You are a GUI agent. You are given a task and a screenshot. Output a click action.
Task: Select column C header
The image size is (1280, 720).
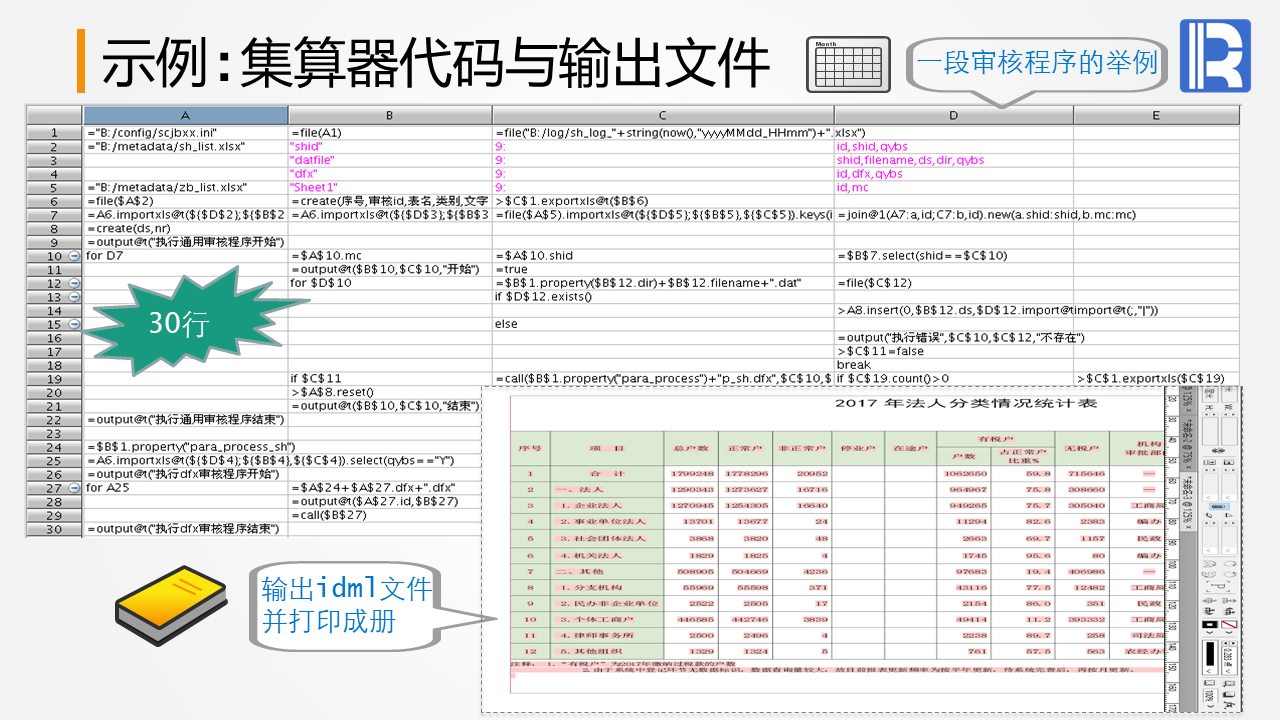tap(663, 115)
